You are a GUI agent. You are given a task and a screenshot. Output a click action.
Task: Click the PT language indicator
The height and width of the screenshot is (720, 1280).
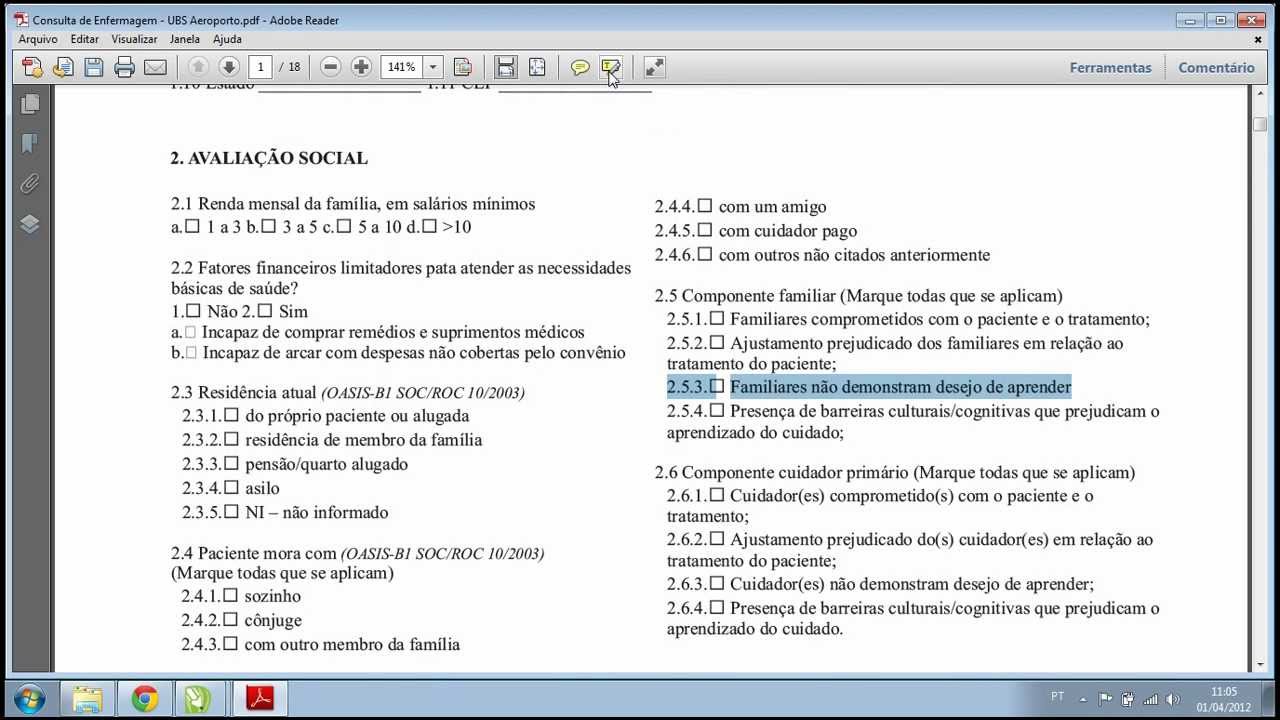1058,696
